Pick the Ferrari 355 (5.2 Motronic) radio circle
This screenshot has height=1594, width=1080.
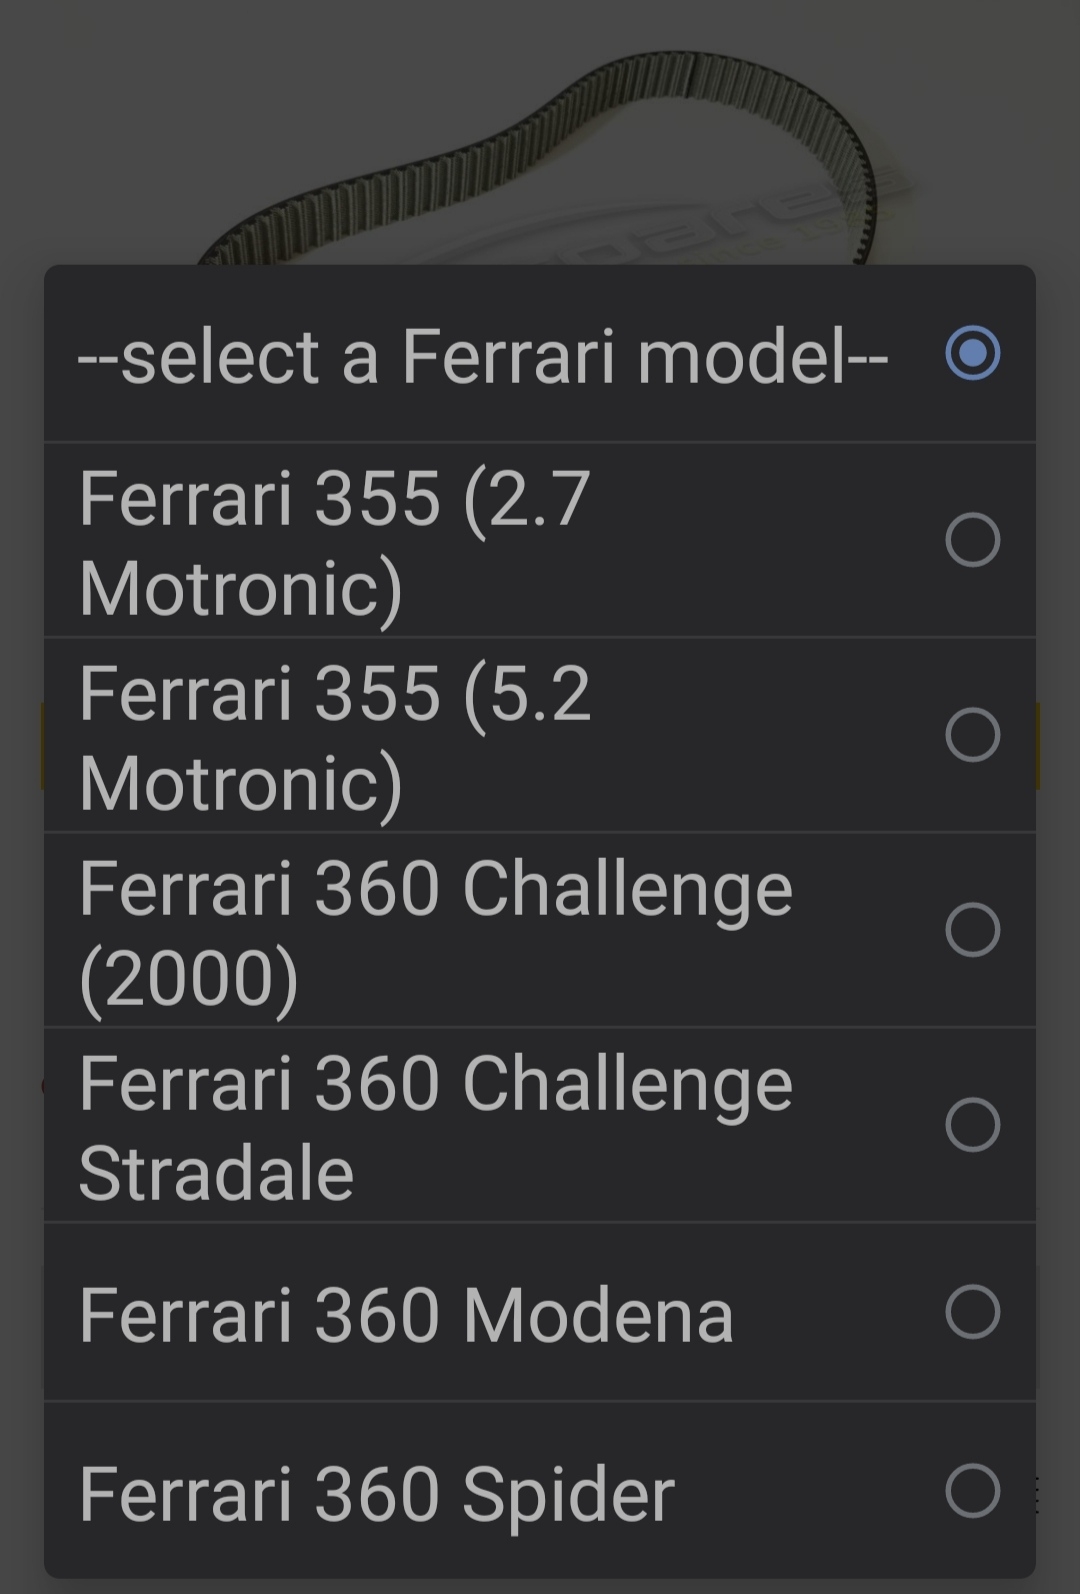[972, 735]
